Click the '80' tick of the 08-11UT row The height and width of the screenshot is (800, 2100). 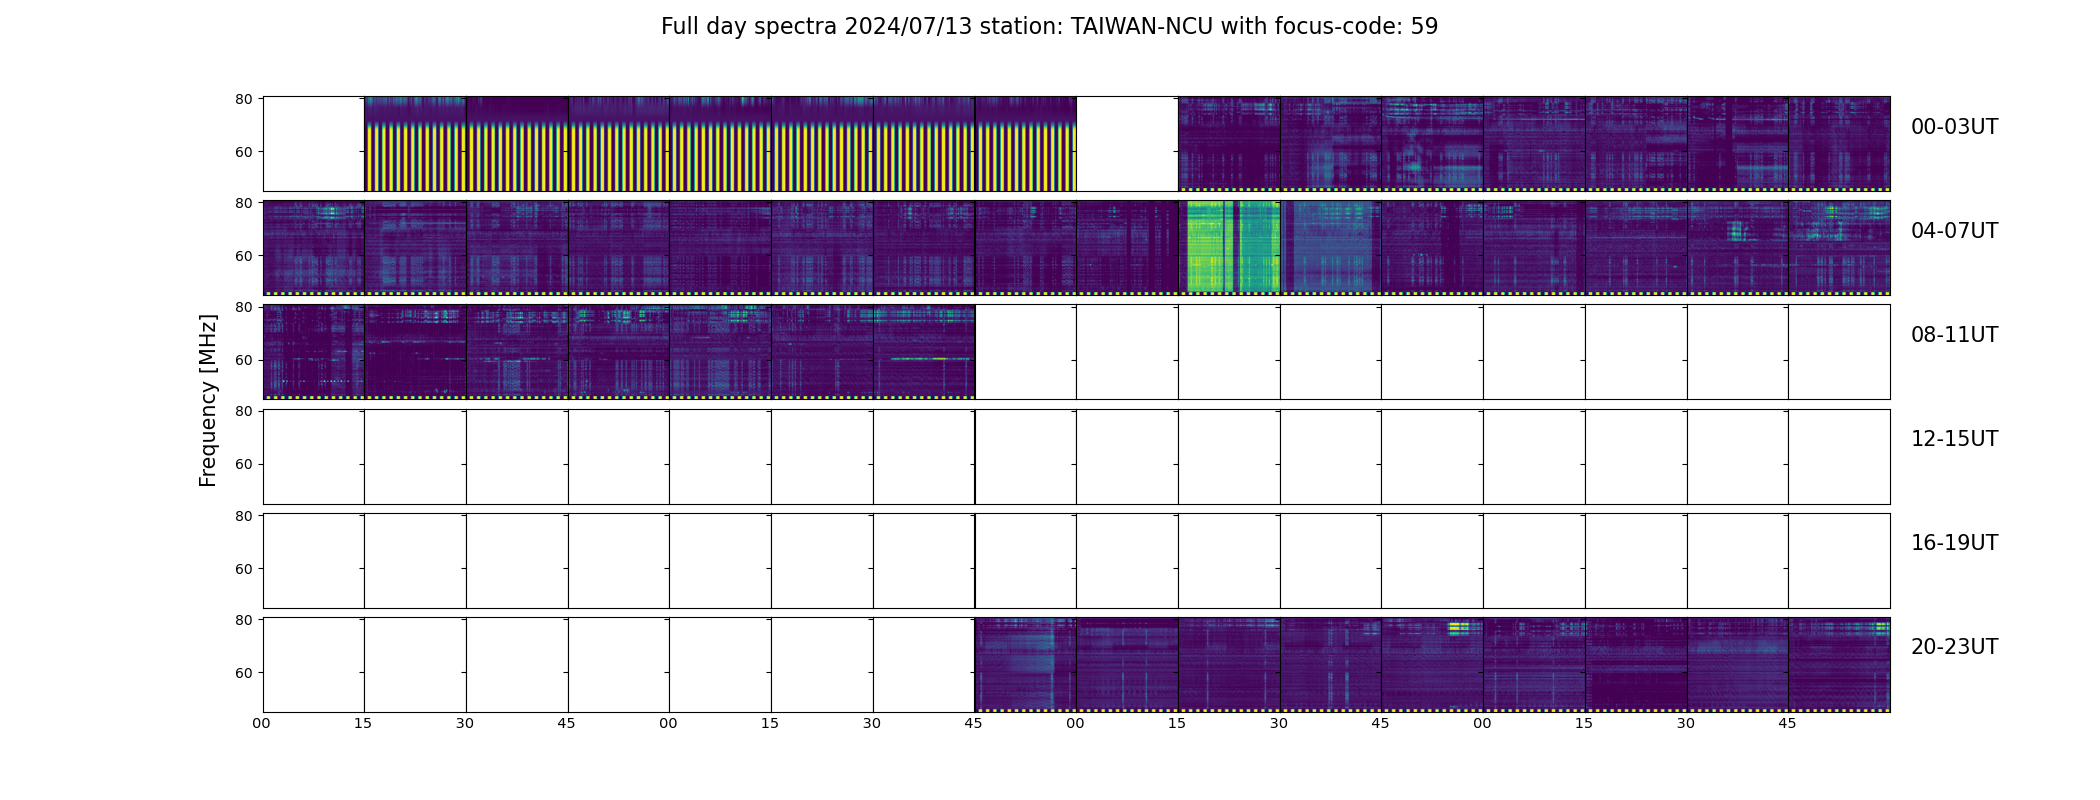pos(243,307)
